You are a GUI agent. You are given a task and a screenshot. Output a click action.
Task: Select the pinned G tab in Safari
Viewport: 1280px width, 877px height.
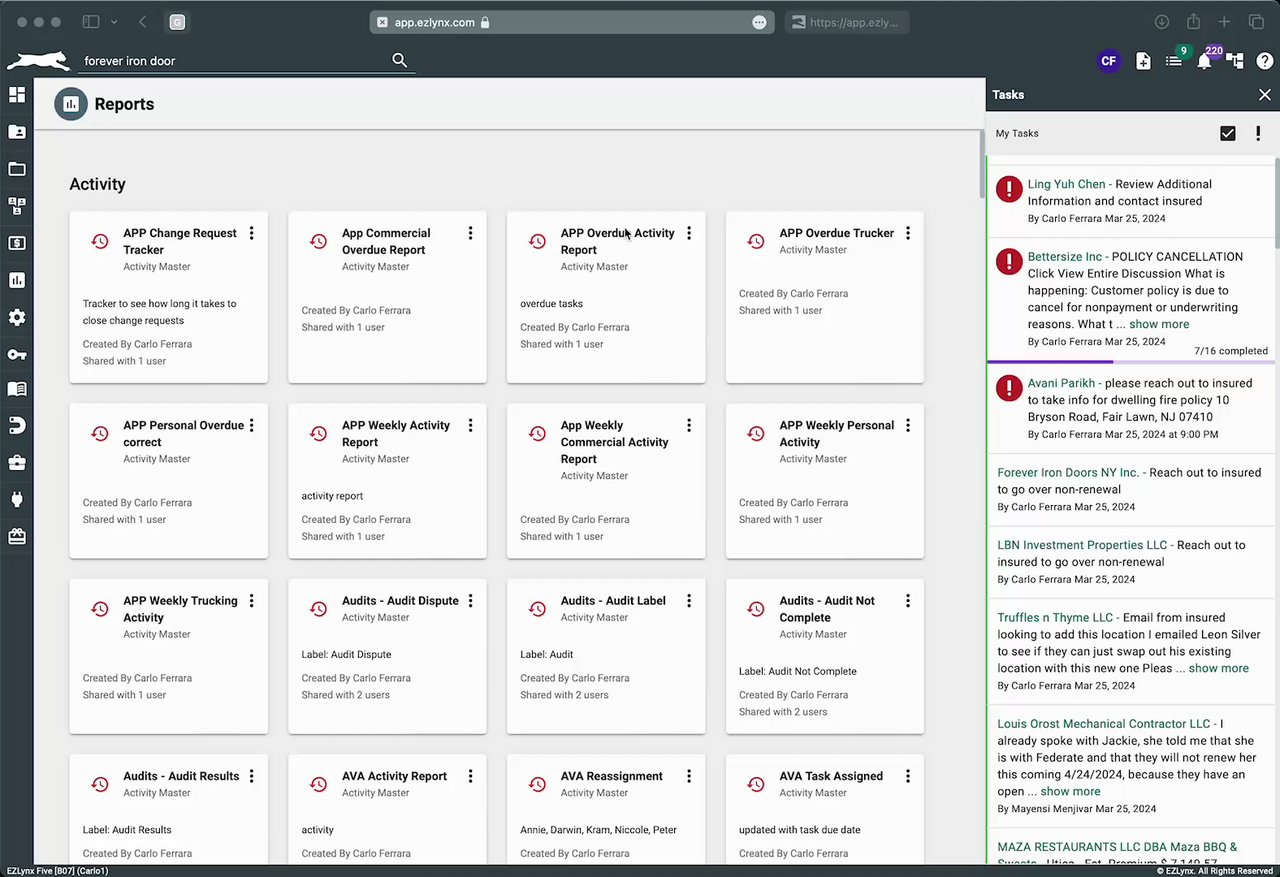point(177,22)
